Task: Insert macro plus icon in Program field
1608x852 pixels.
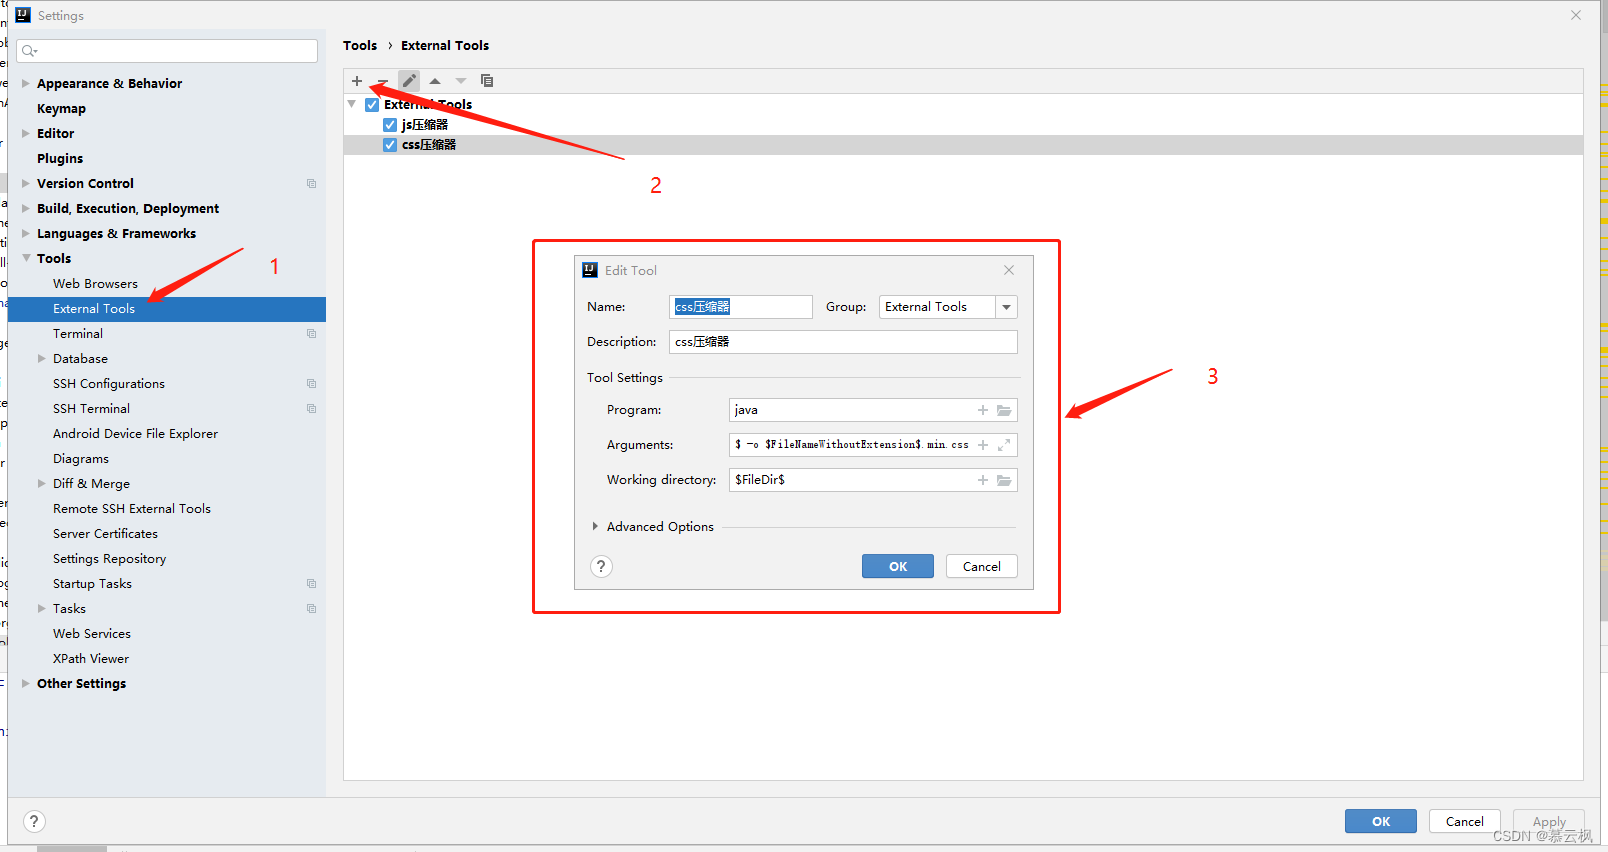Action: [x=983, y=410]
